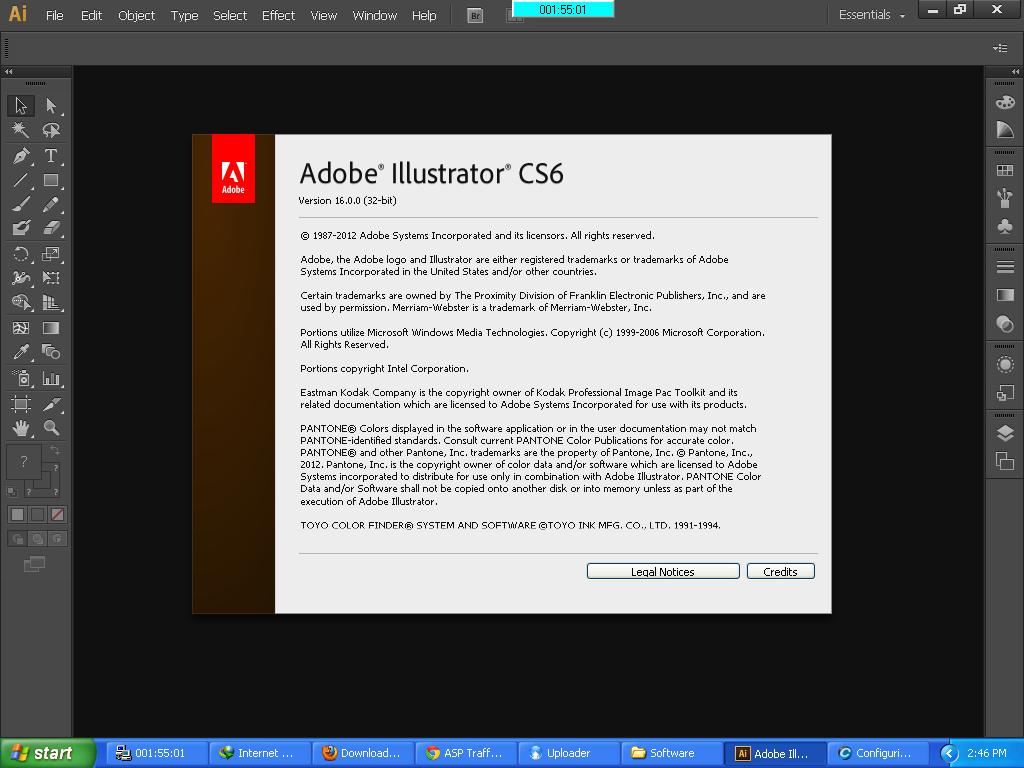Select the Eraser tool

[51, 228]
